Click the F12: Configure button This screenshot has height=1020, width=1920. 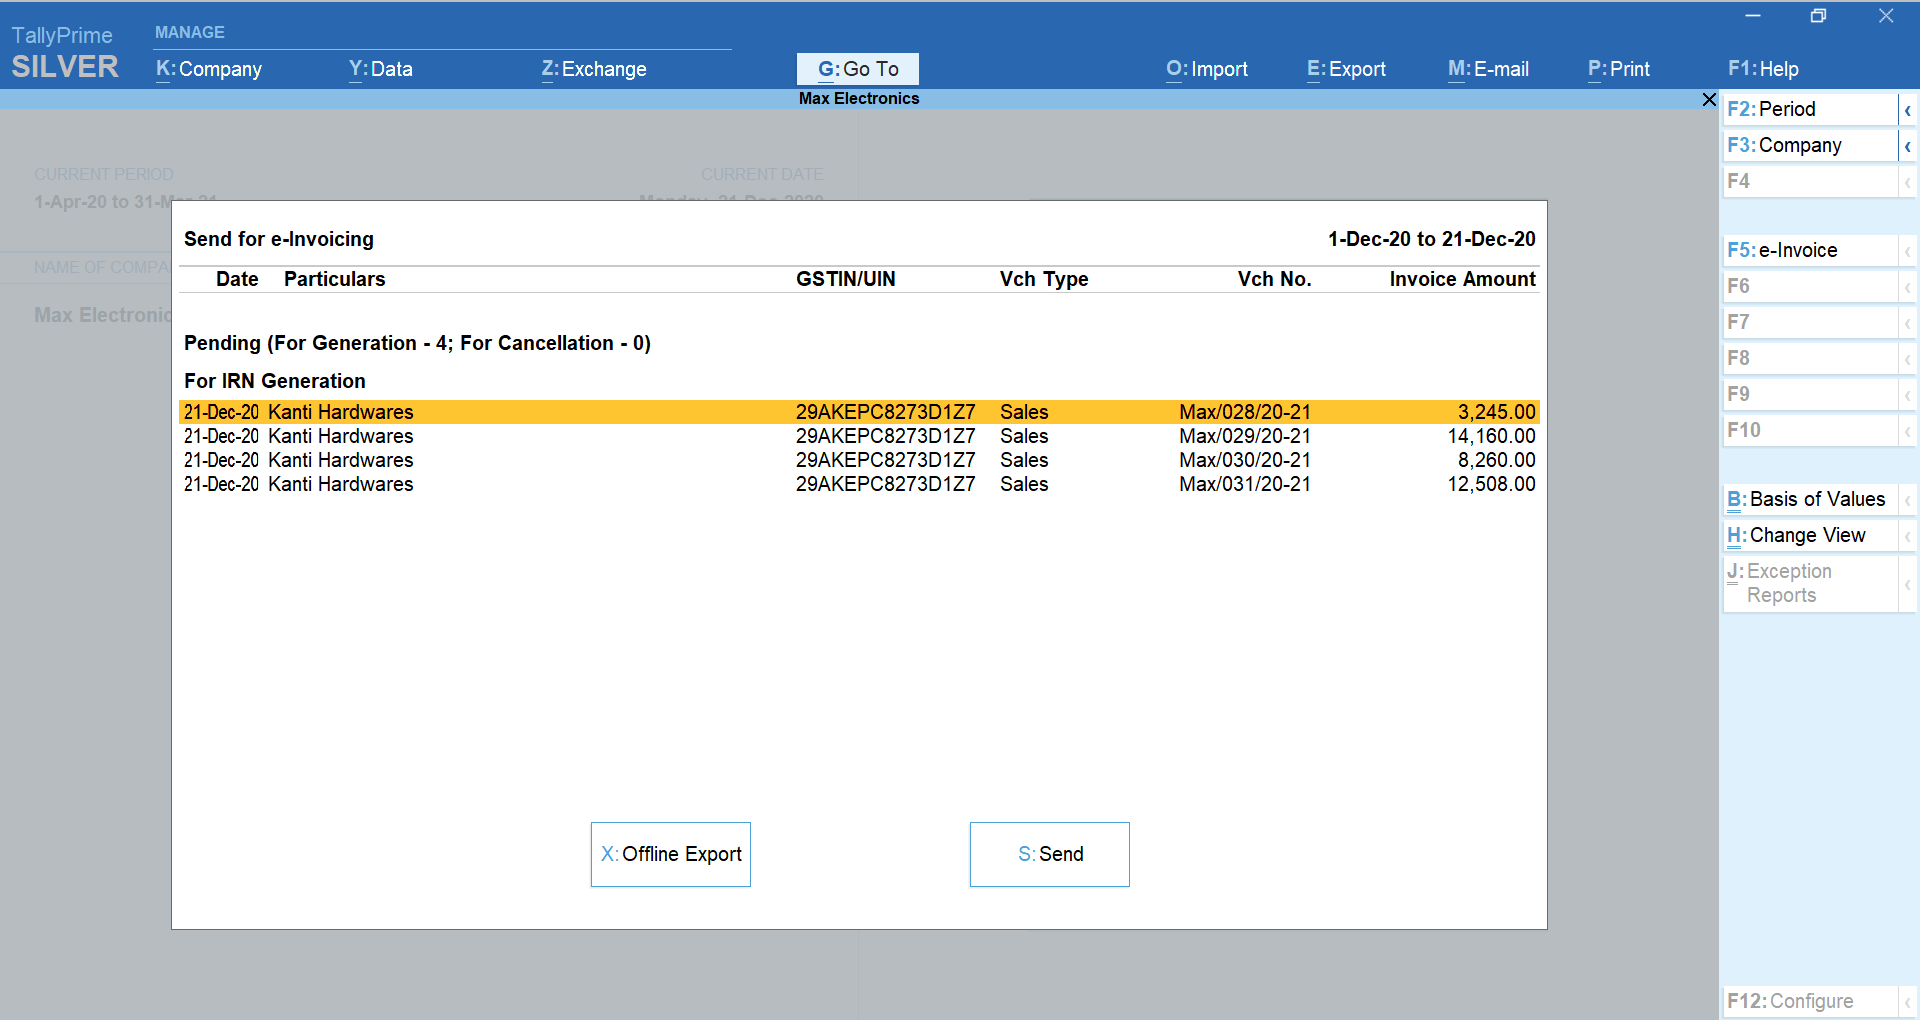(1810, 1002)
